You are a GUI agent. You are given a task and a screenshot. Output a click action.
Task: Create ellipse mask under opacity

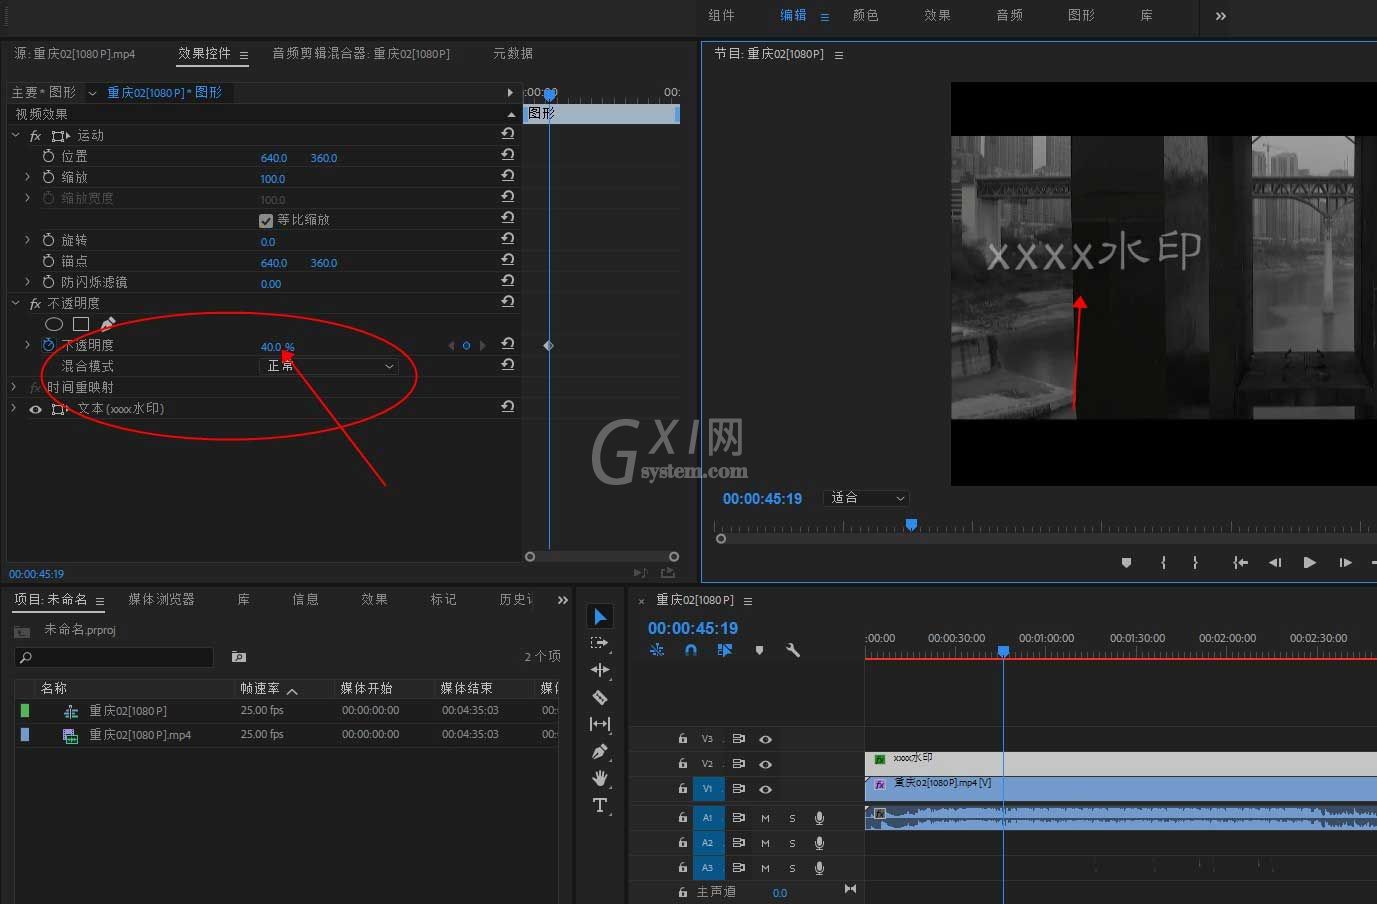(x=54, y=324)
